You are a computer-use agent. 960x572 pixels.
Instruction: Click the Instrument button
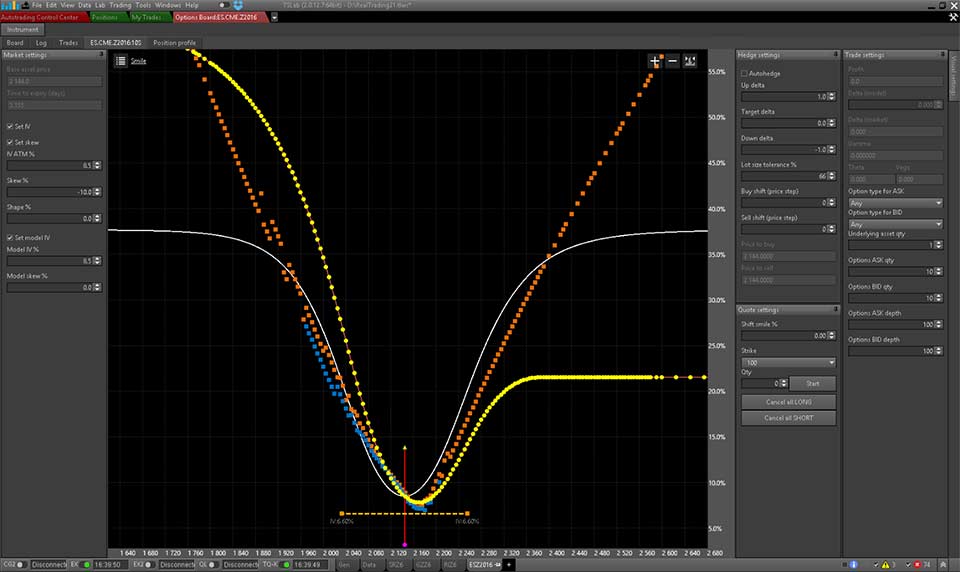23,29
